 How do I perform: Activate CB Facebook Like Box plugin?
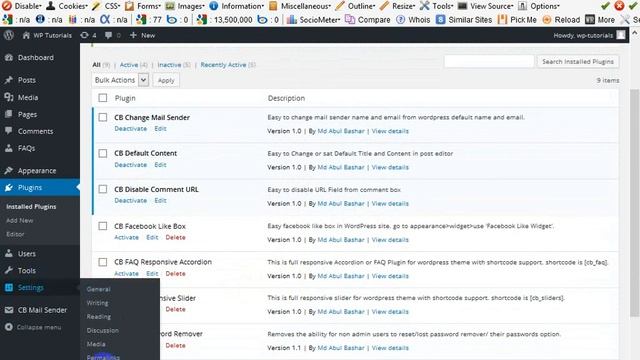click(x=127, y=237)
